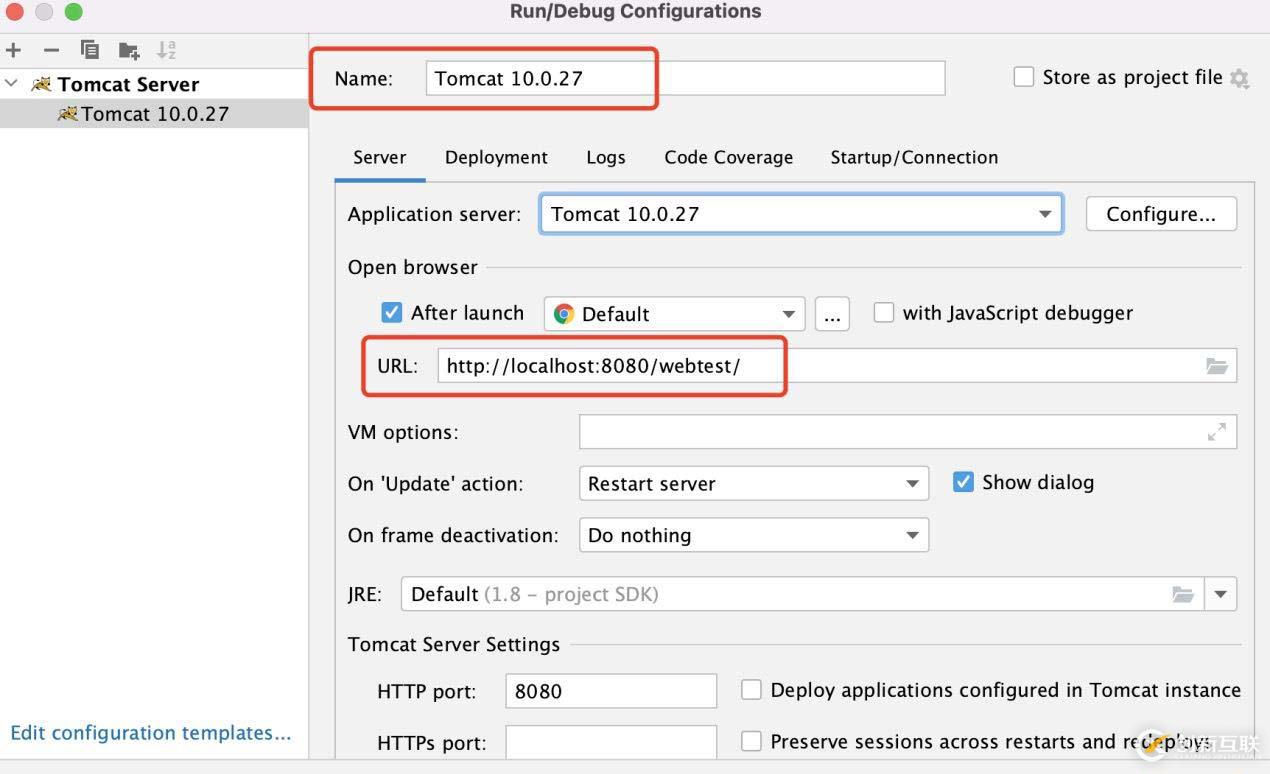The width and height of the screenshot is (1270, 774).
Task: Collapse the Tomcat Server tree node
Action: pos(12,84)
